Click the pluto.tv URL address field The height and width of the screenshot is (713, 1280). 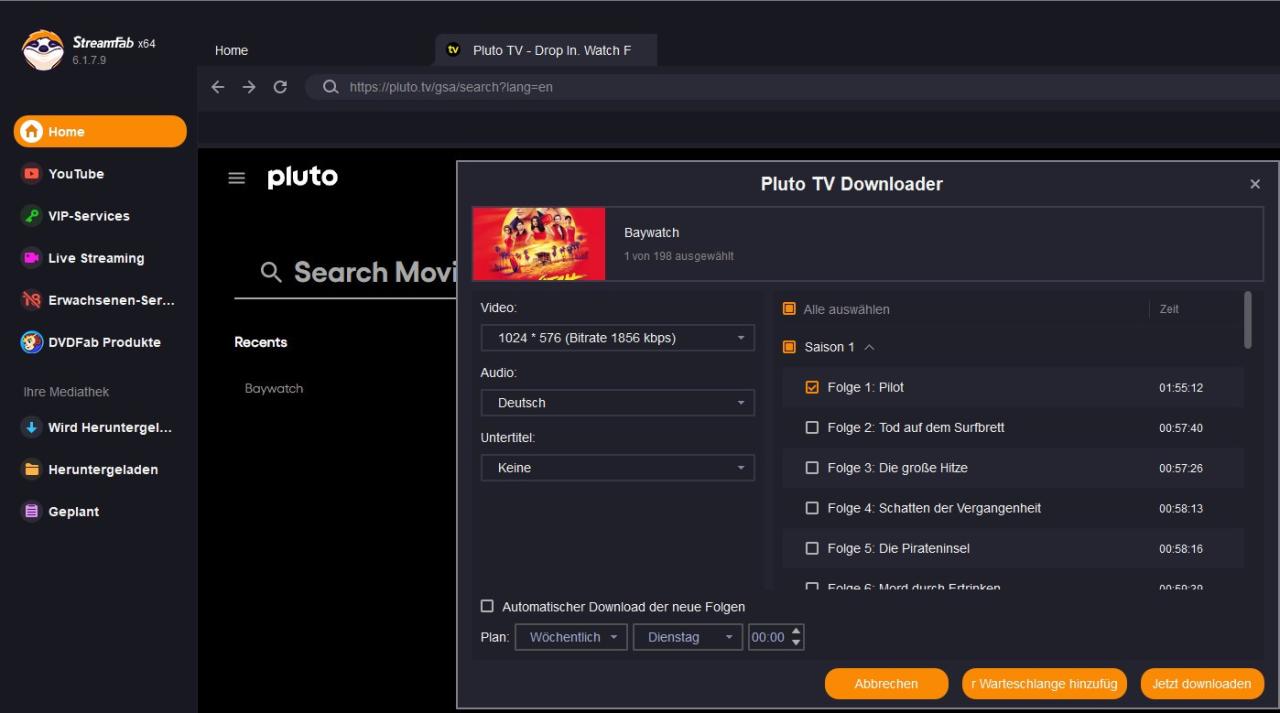[451, 87]
